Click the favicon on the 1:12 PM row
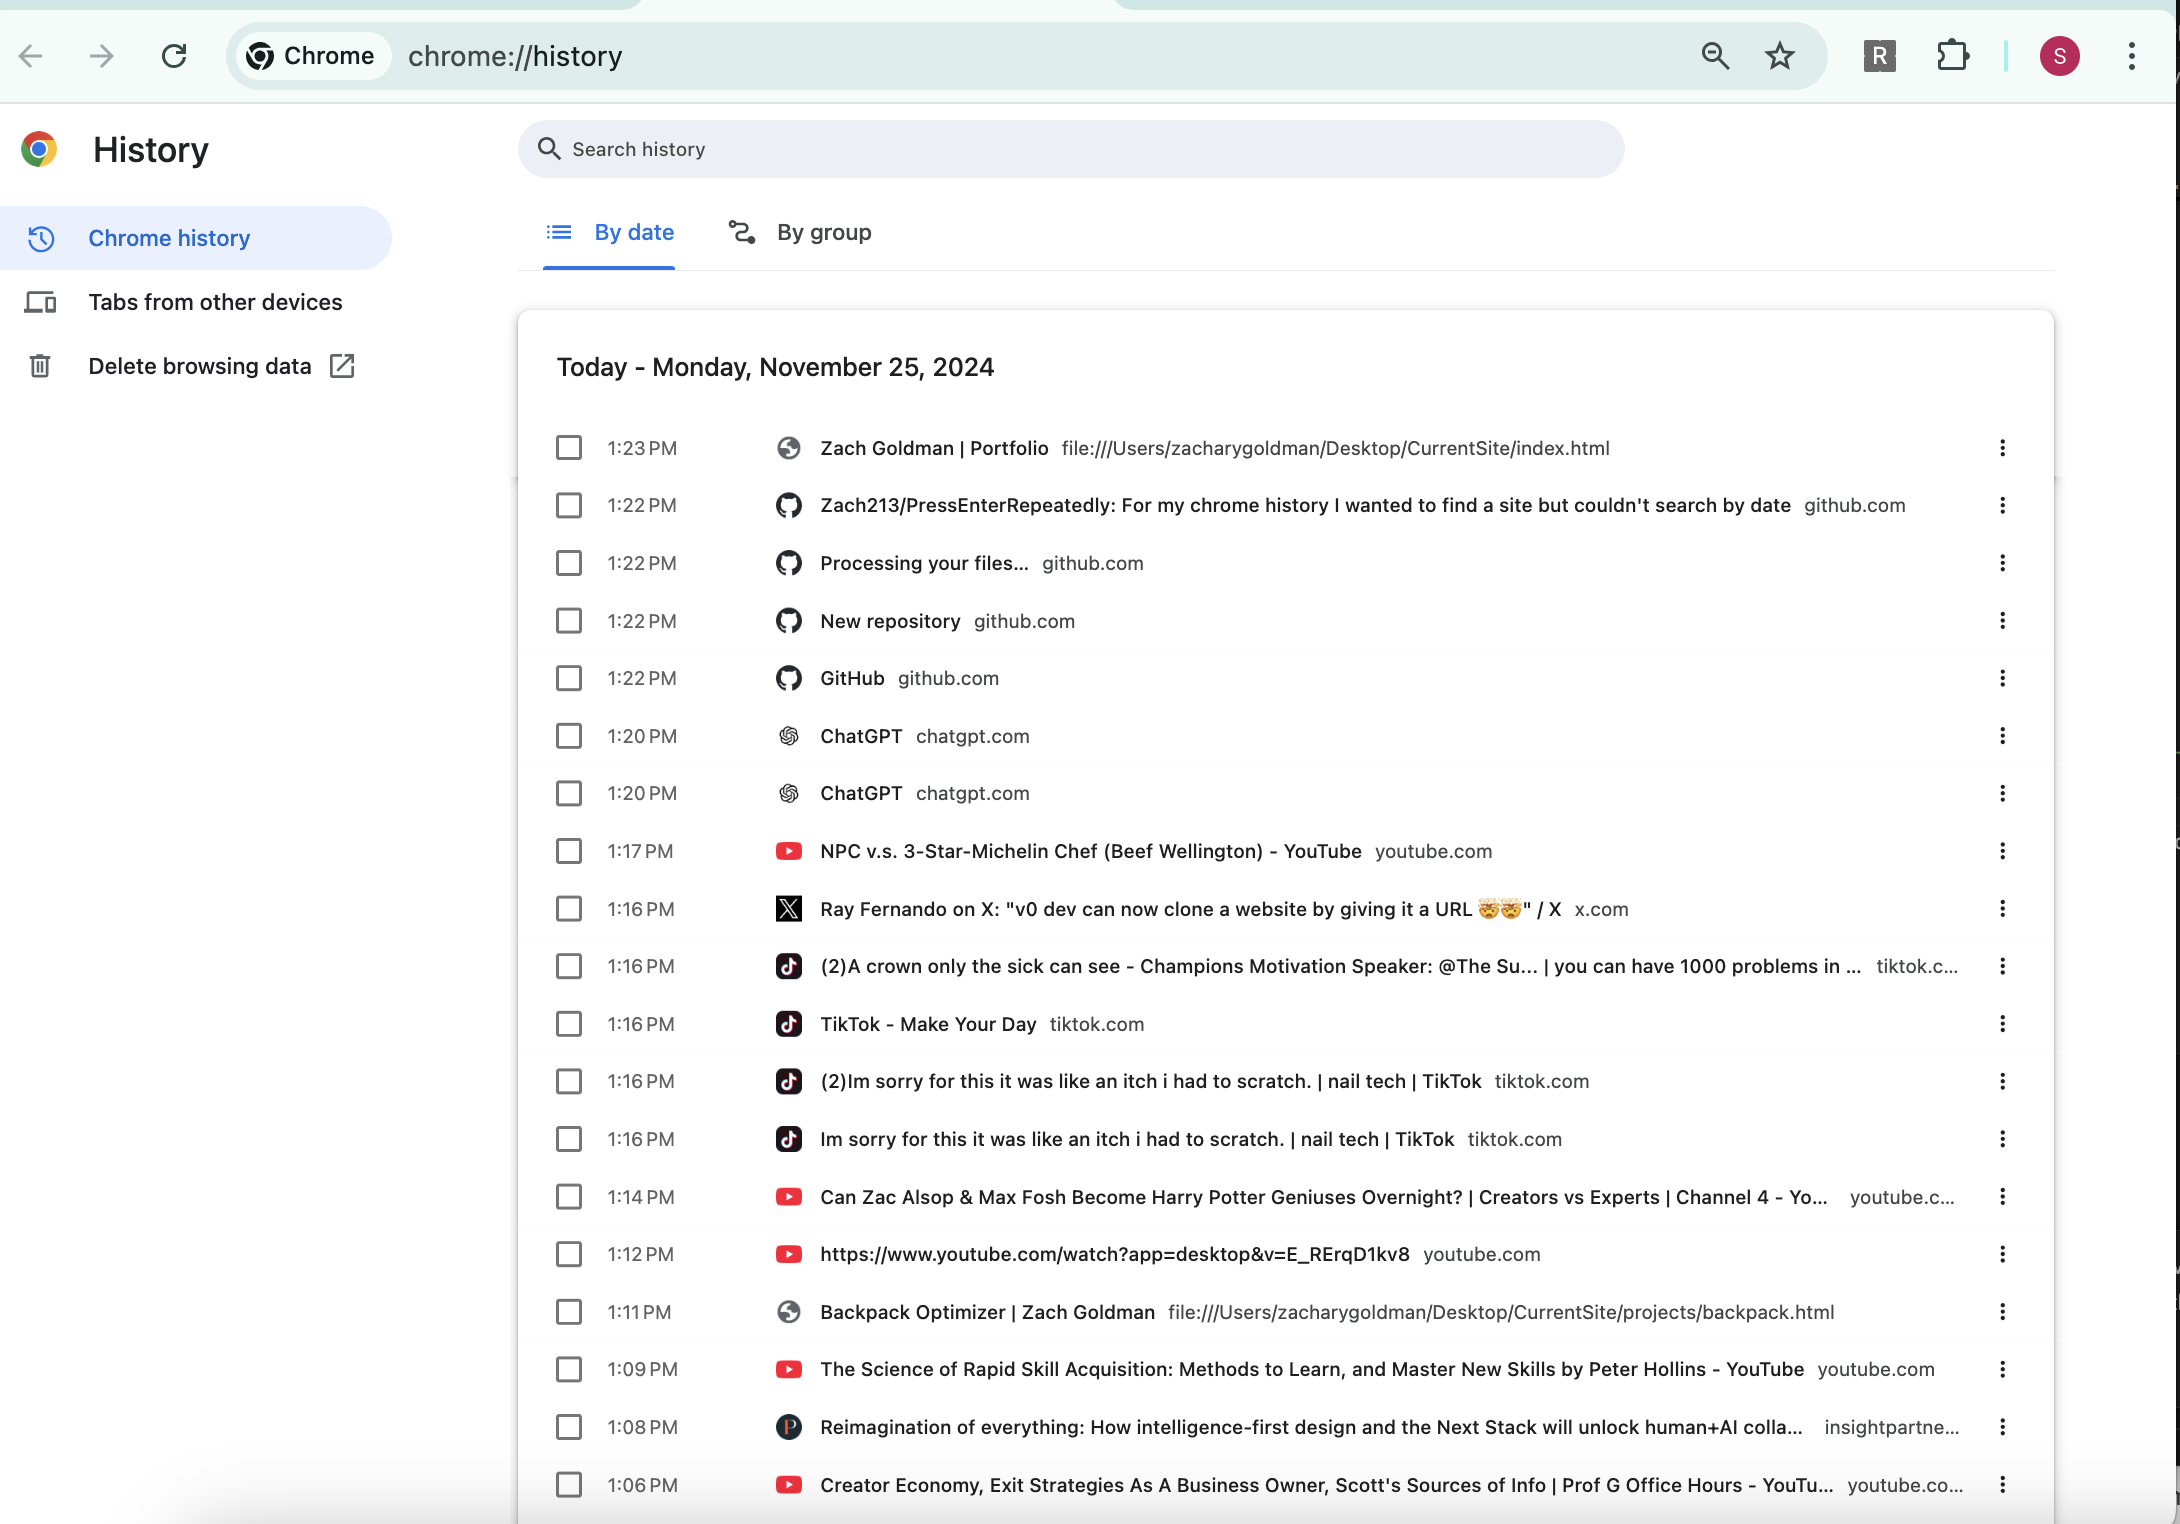Image resolution: width=2180 pixels, height=1524 pixels. 789,1254
